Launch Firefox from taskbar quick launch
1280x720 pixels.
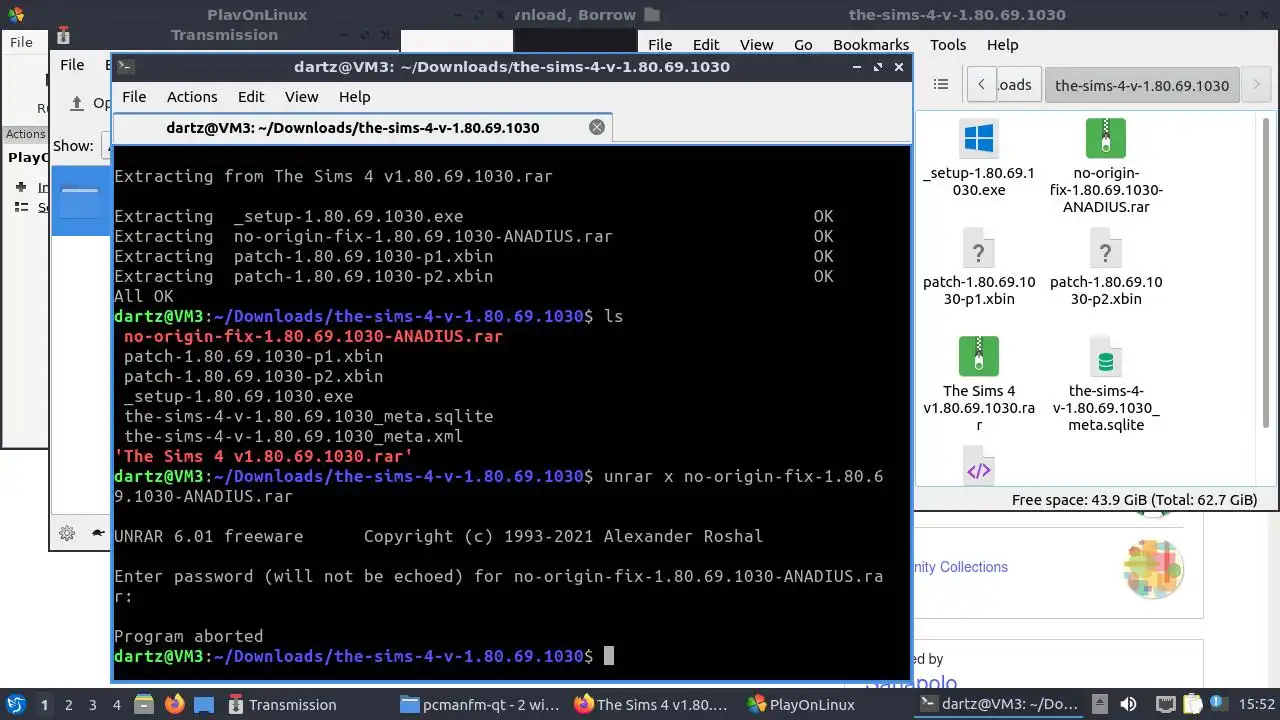(175, 704)
